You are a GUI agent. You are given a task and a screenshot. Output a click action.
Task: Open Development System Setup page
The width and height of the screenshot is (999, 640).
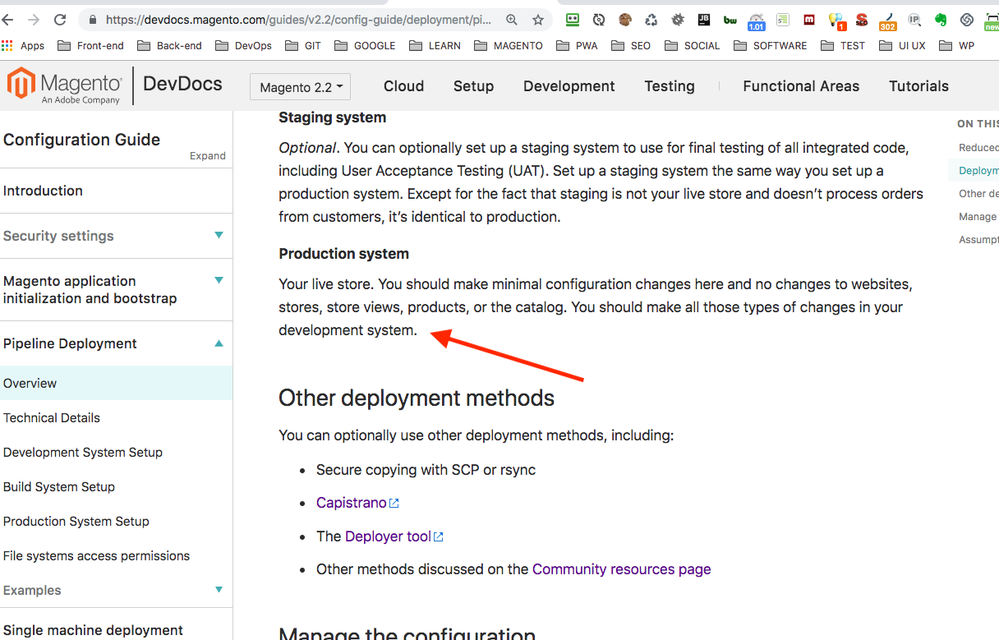83,452
